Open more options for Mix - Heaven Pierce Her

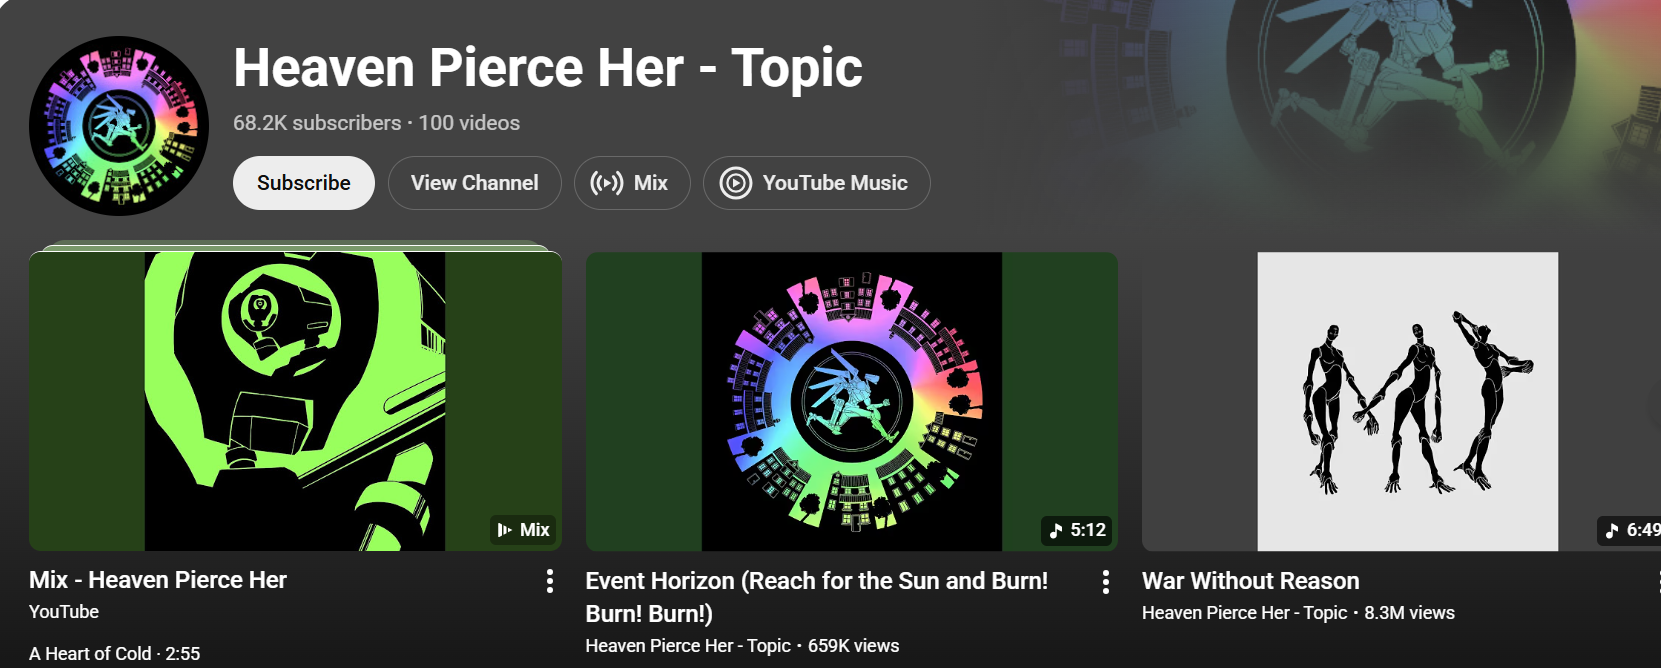pos(549,581)
